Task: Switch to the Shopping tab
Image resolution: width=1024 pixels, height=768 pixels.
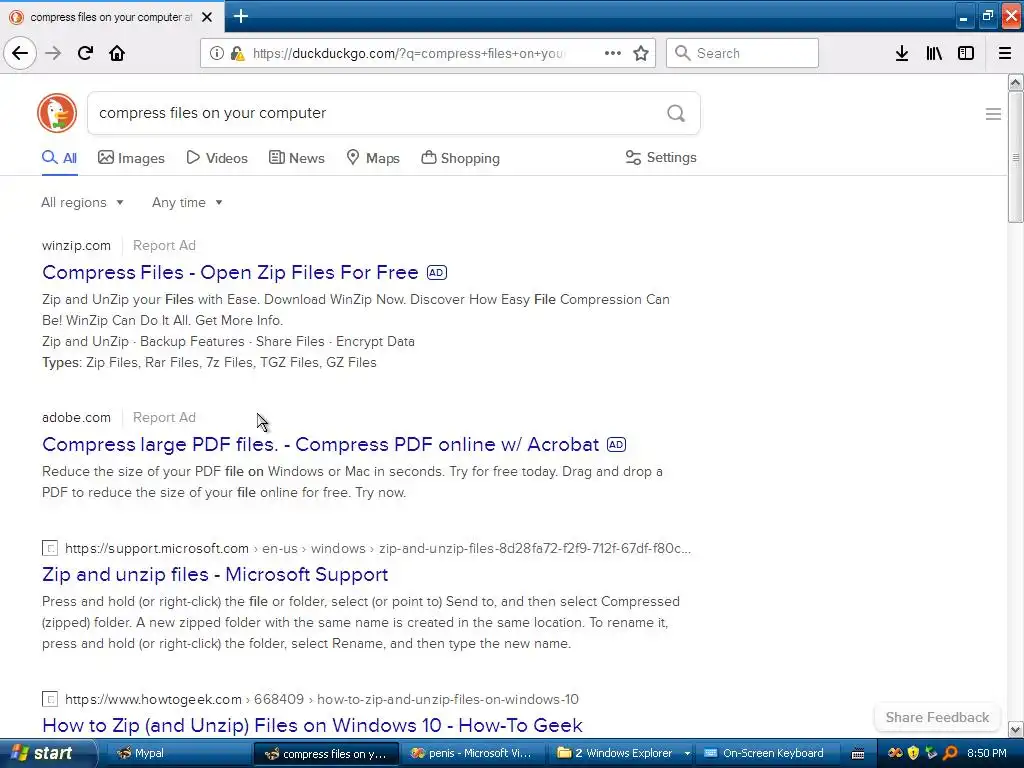Action: pos(460,158)
